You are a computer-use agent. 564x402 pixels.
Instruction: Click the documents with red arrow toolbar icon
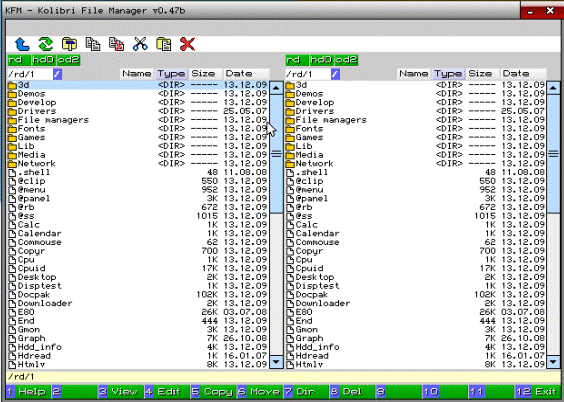[117, 44]
